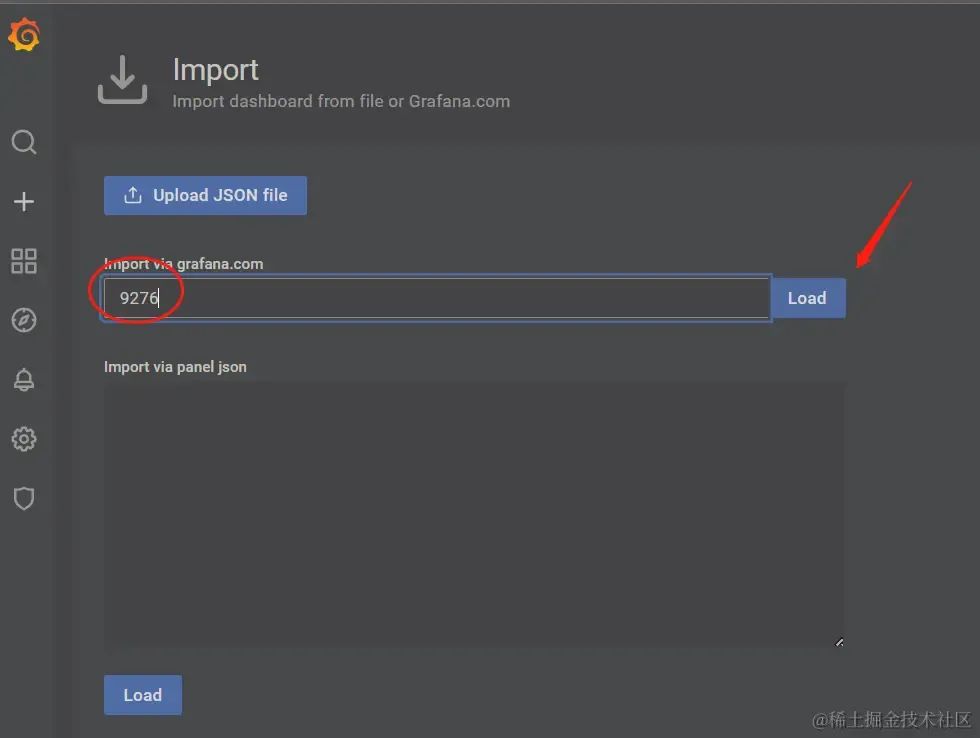The image size is (980, 738).
Task: Open the Configuration gear icon
Action: [24, 439]
